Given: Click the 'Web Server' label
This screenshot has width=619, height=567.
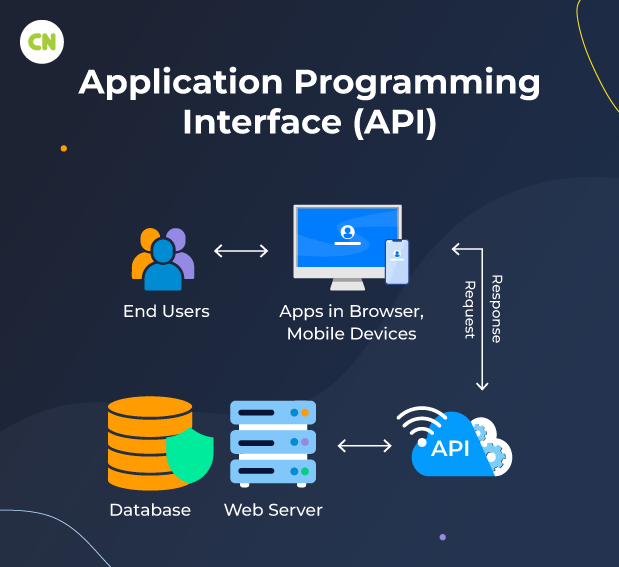Looking at the screenshot, I should pyautogui.click(x=273, y=510).
